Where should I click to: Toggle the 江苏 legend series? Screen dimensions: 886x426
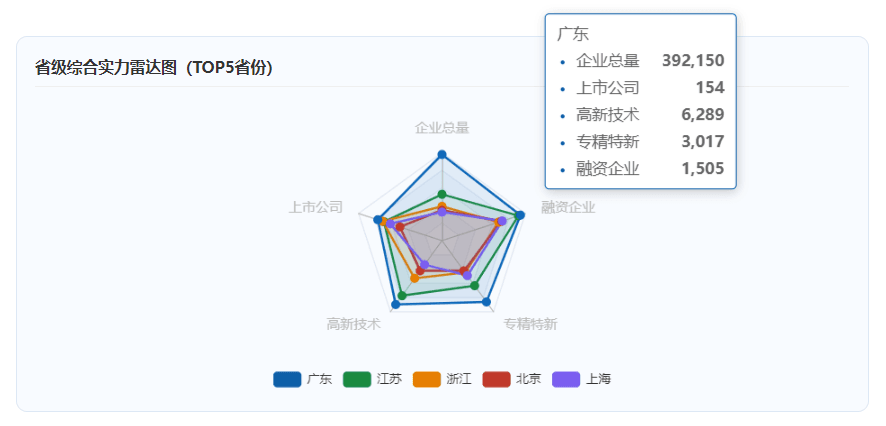click(372, 379)
